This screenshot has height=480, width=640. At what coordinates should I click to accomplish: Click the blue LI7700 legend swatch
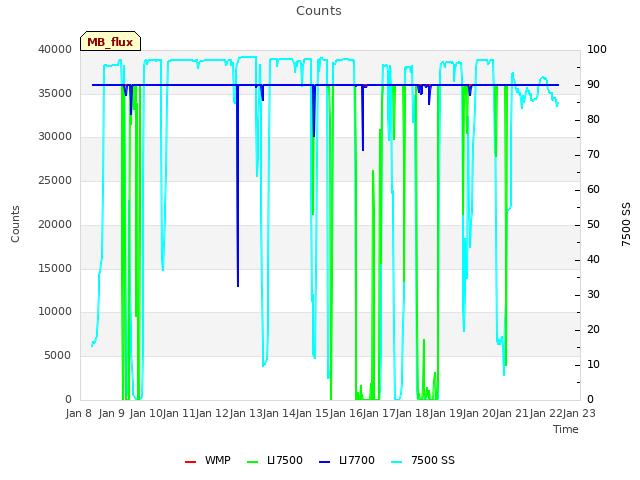tap(324, 462)
